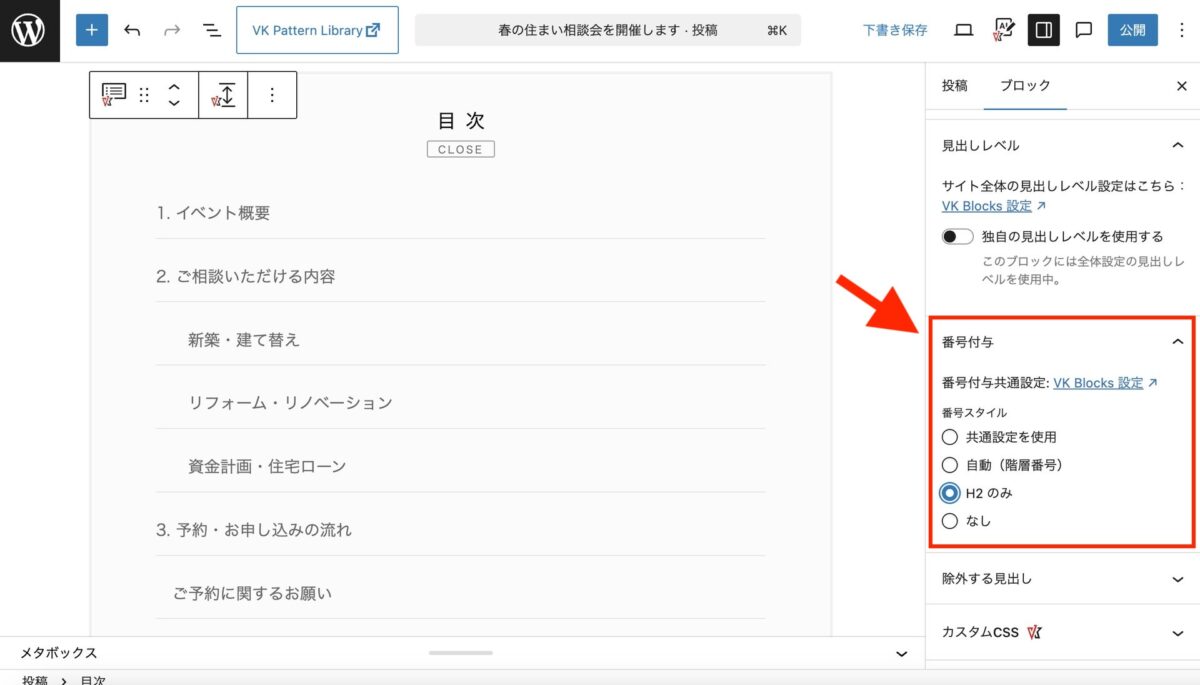Select the 自動（階層番号） radio option
1200x685 pixels.
(x=950, y=465)
